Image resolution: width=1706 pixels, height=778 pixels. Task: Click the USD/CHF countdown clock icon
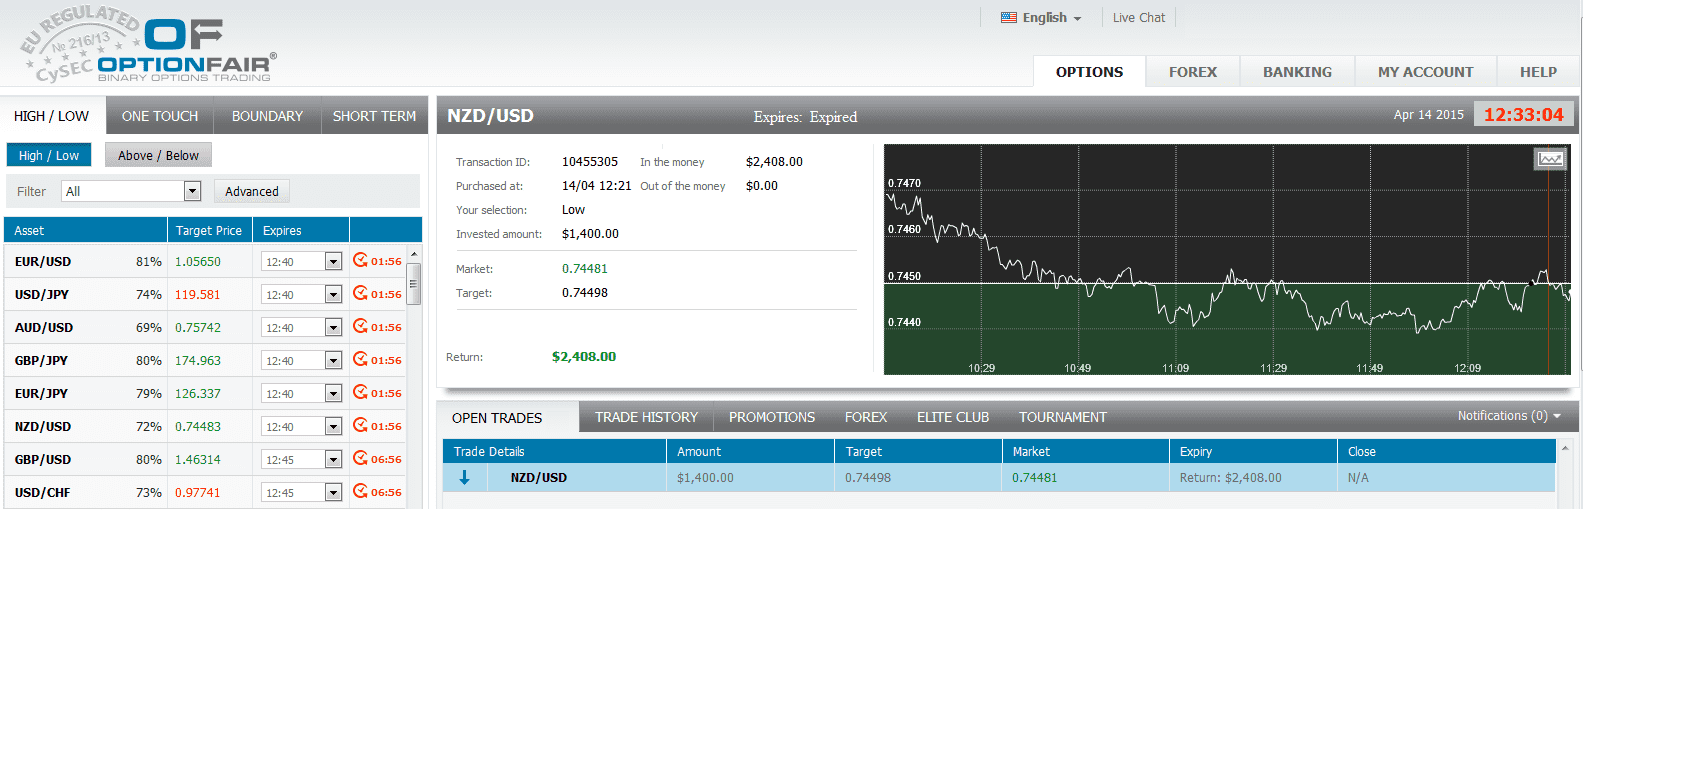click(x=360, y=492)
